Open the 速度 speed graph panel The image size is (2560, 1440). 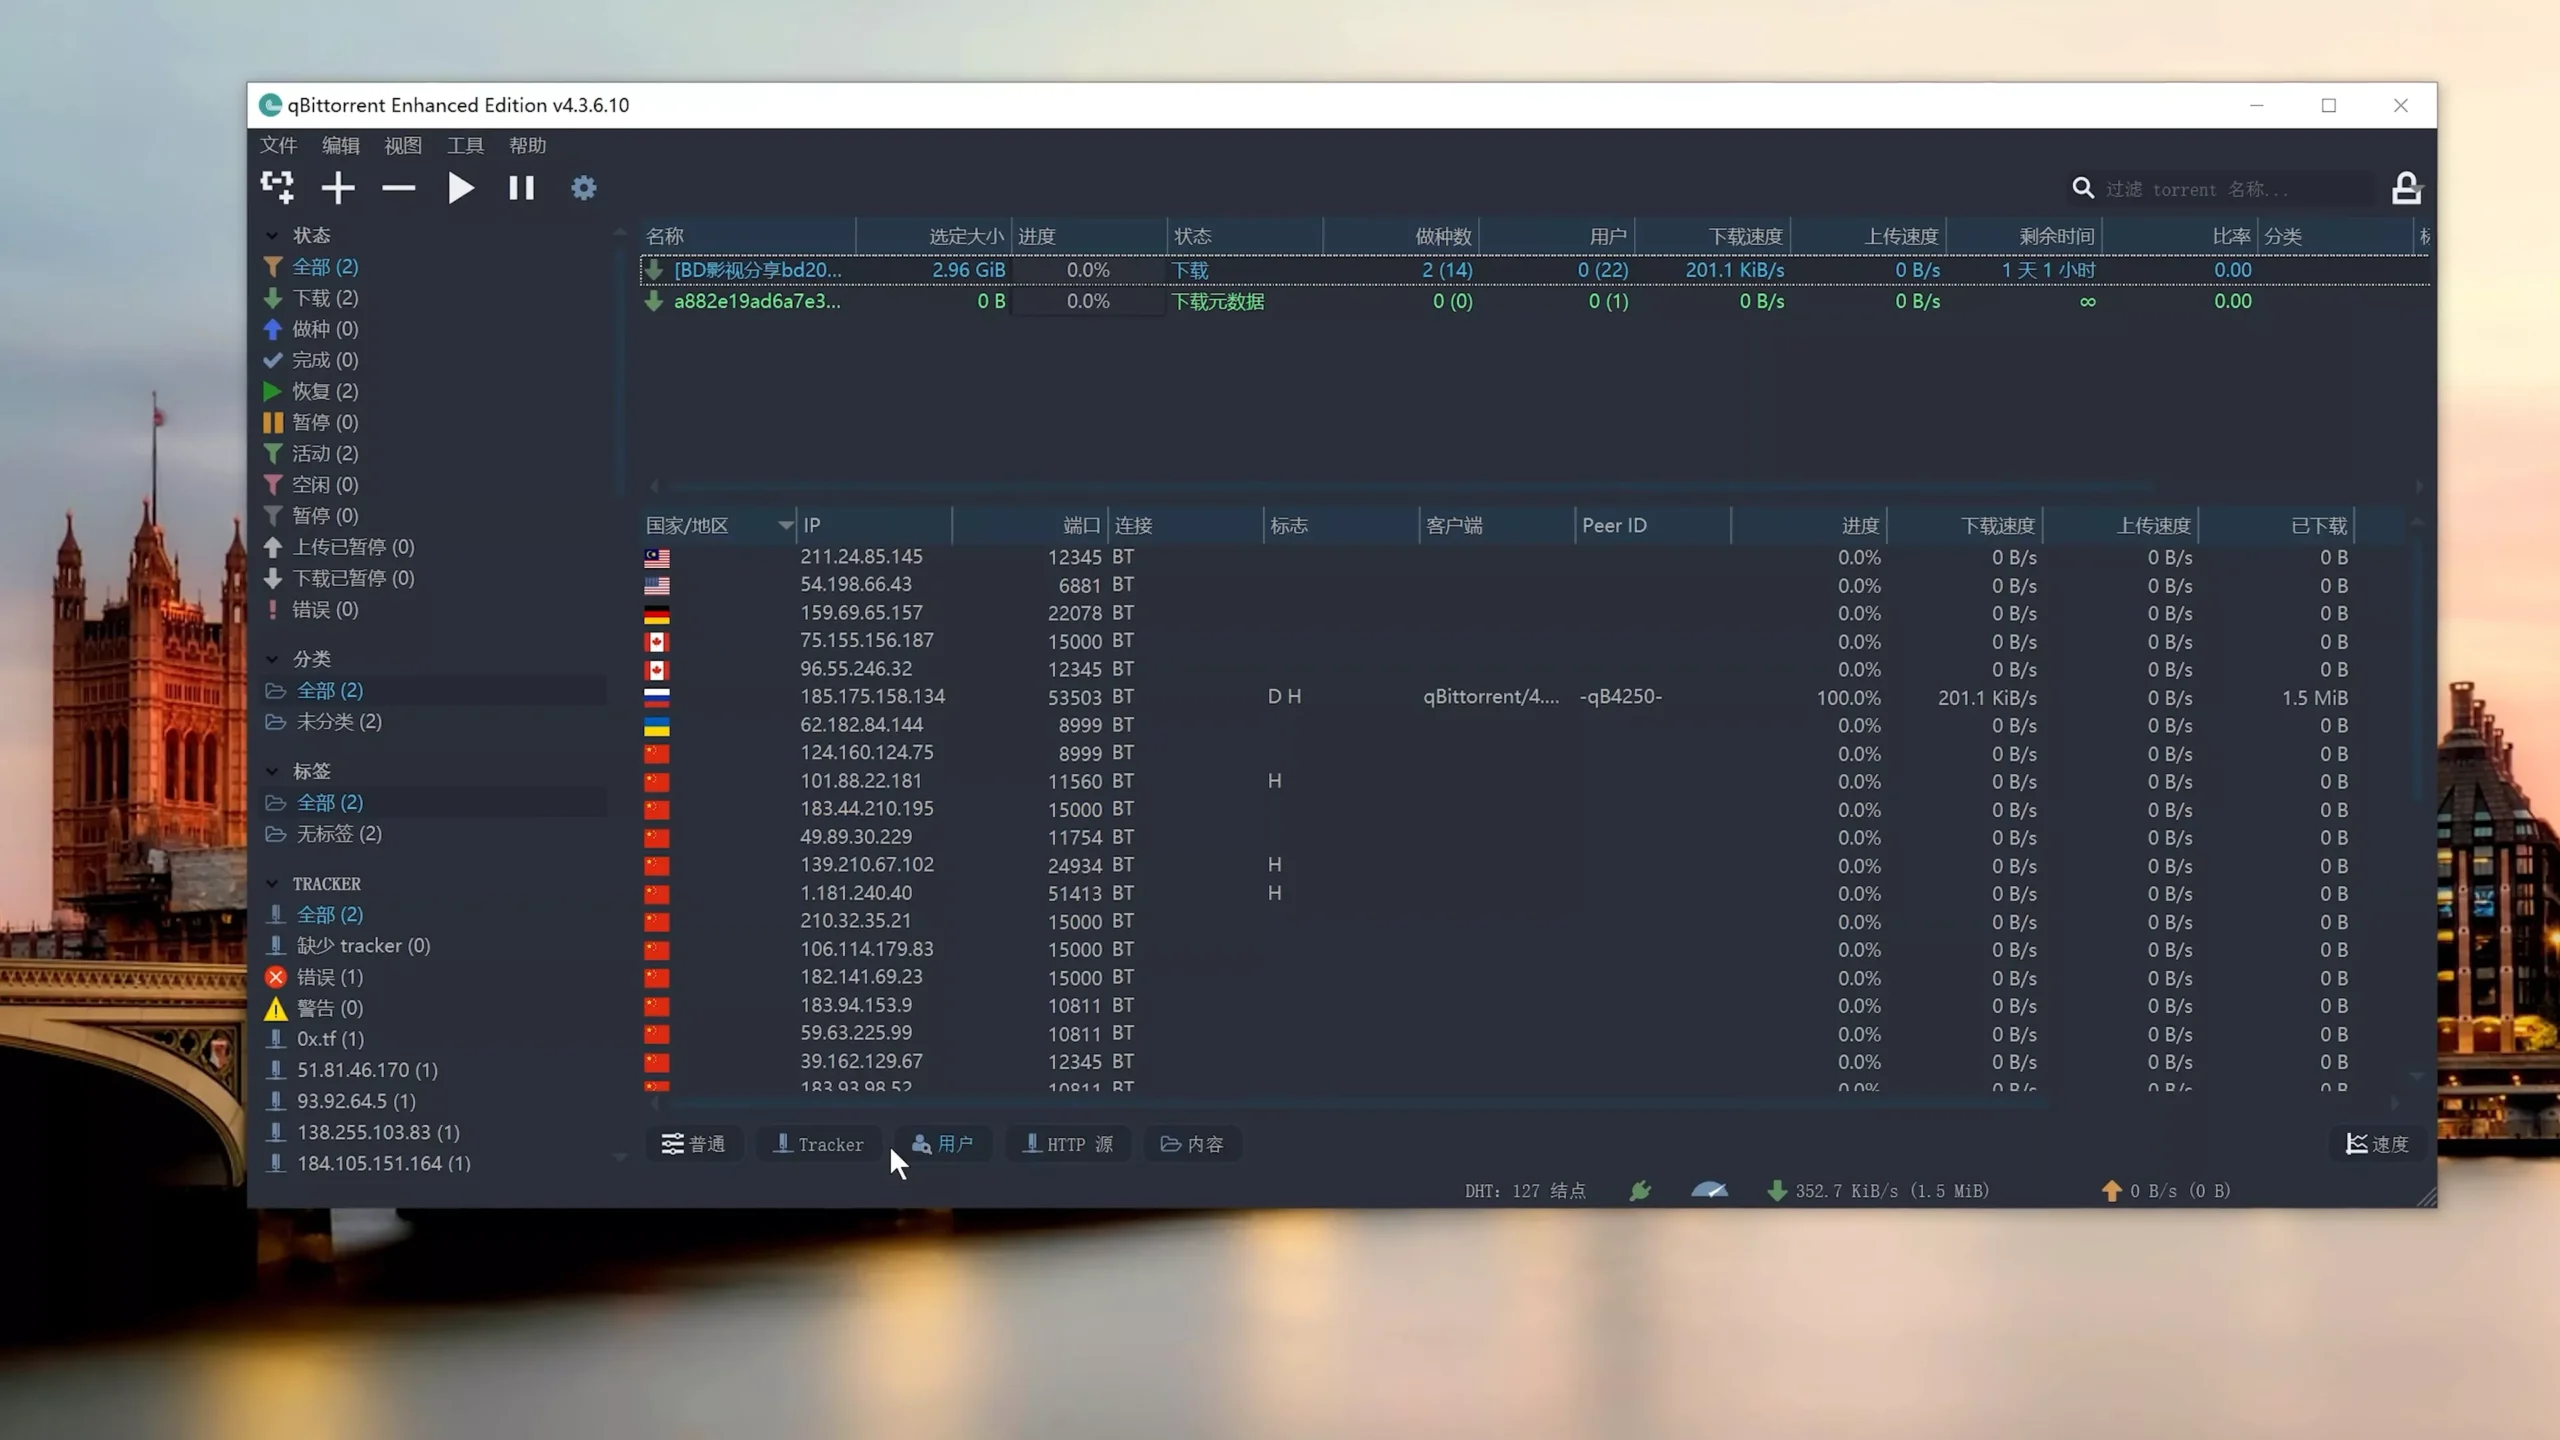coord(2377,1144)
